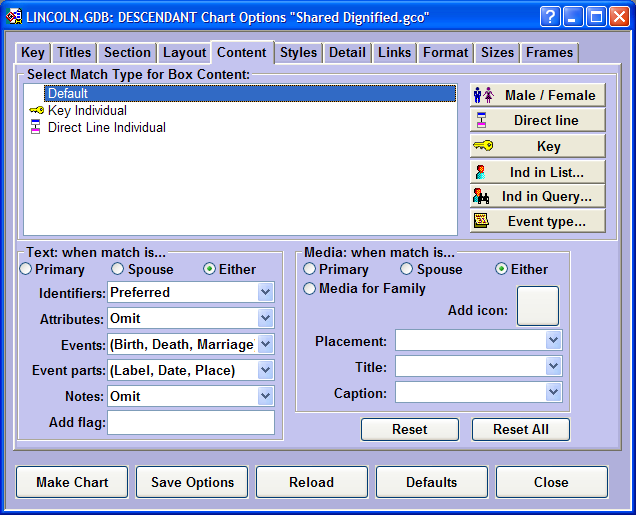Select Direct Line Individual list entry

pos(106,128)
